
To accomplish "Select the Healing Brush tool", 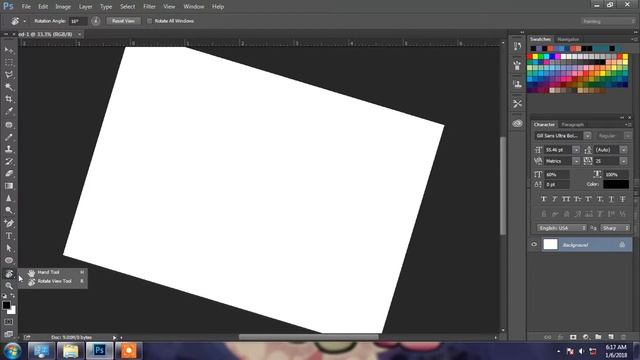I will pyautogui.click(x=9, y=125).
